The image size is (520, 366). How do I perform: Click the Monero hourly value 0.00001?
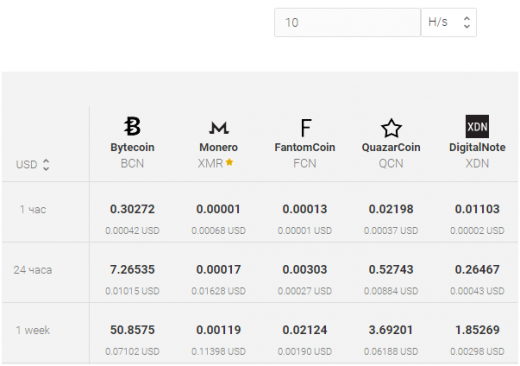click(x=218, y=209)
